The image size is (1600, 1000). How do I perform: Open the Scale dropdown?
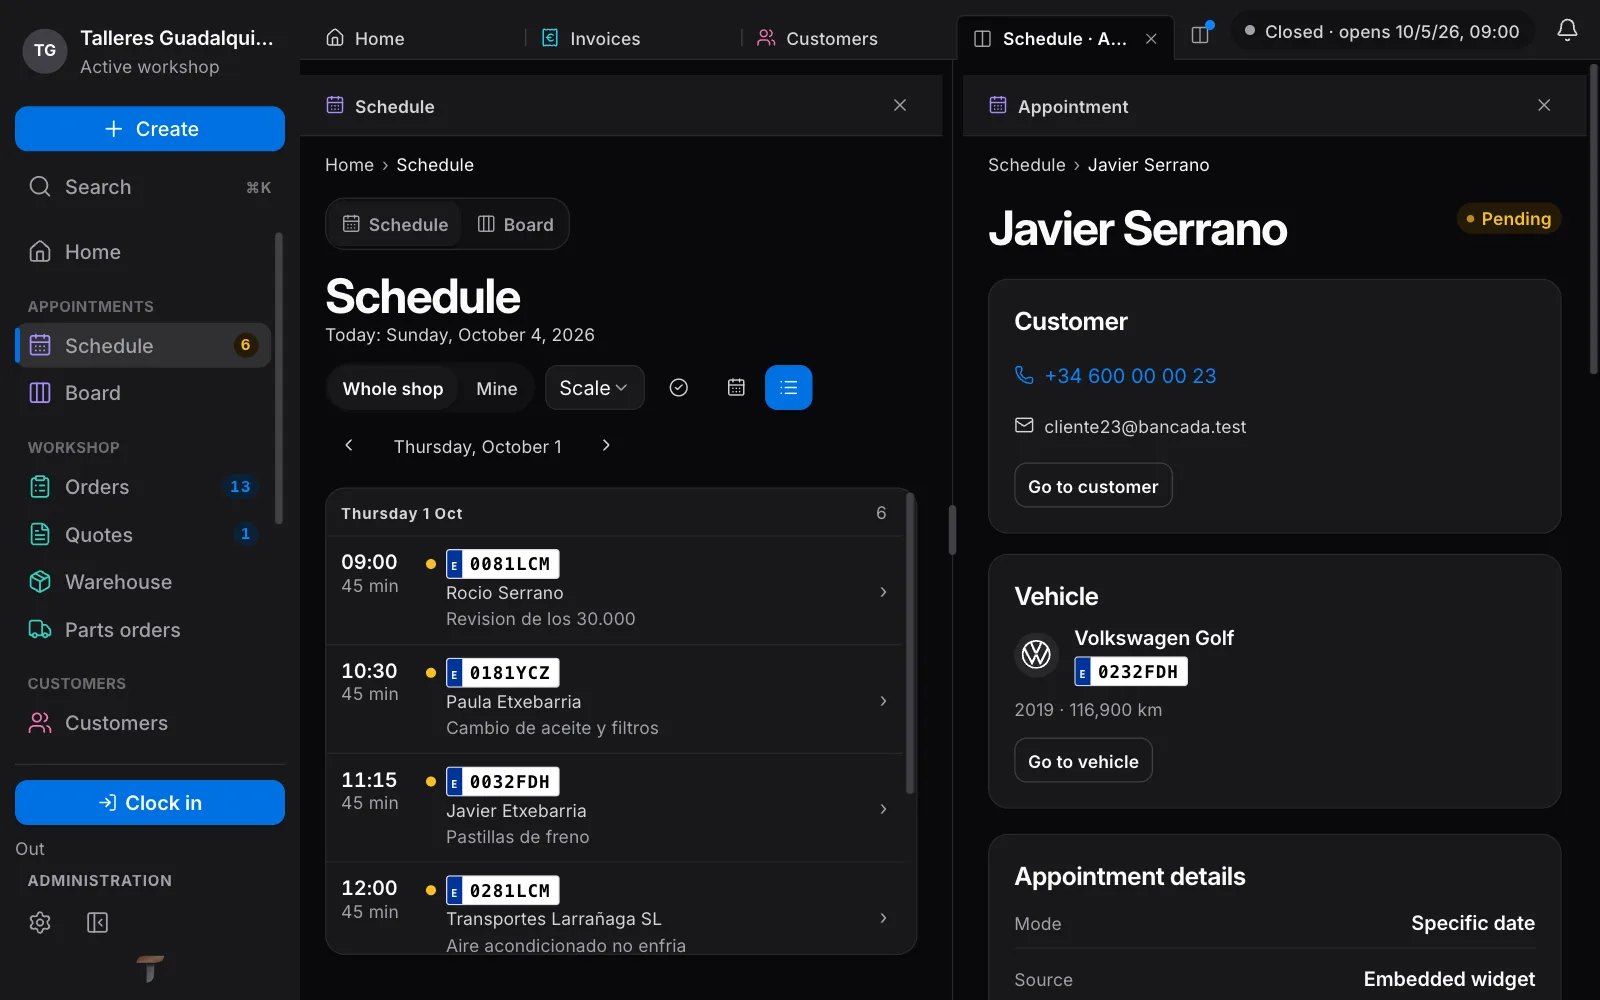pyautogui.click(x=594, y=388)
